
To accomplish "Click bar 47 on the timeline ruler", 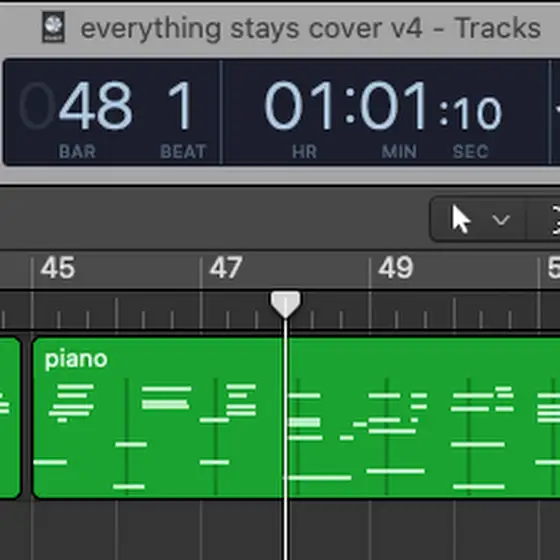I will coord(226,268).
